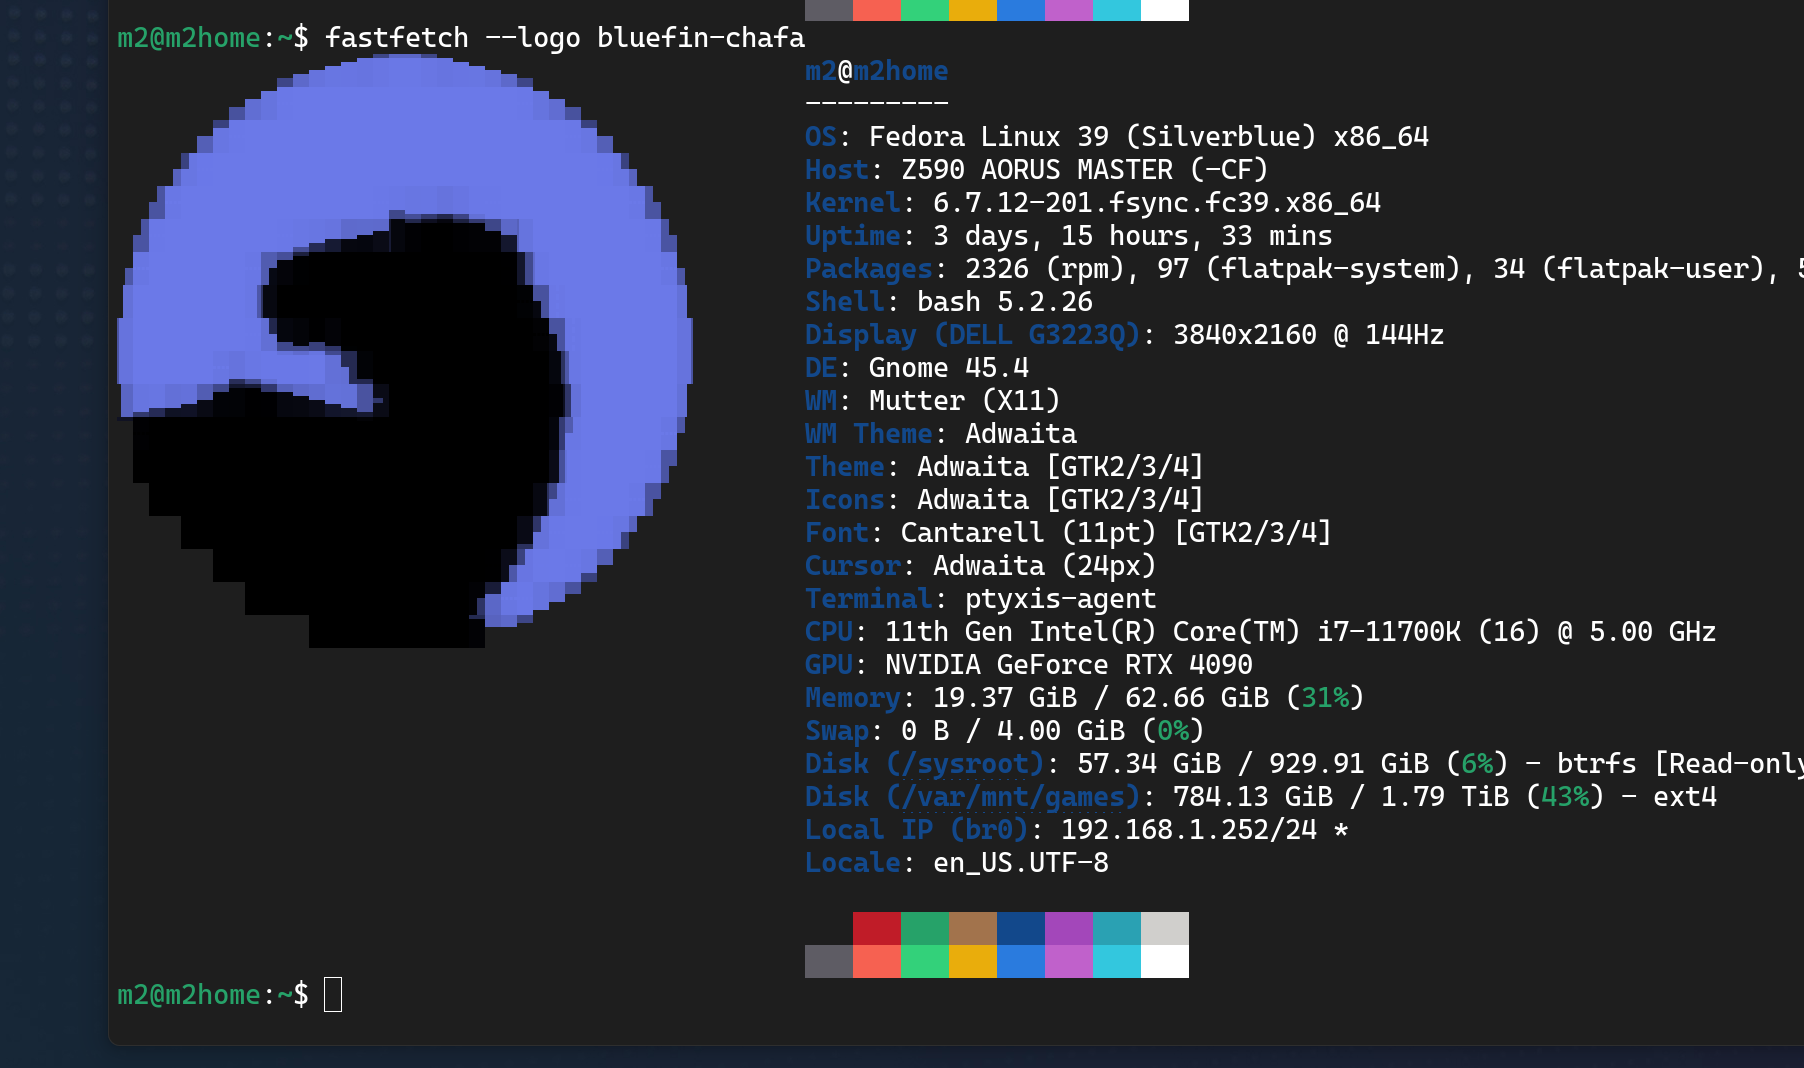1804x1068 pixels.
Task: Click the dark purple swatch beside the teal one
Action: coord(1069,928)
